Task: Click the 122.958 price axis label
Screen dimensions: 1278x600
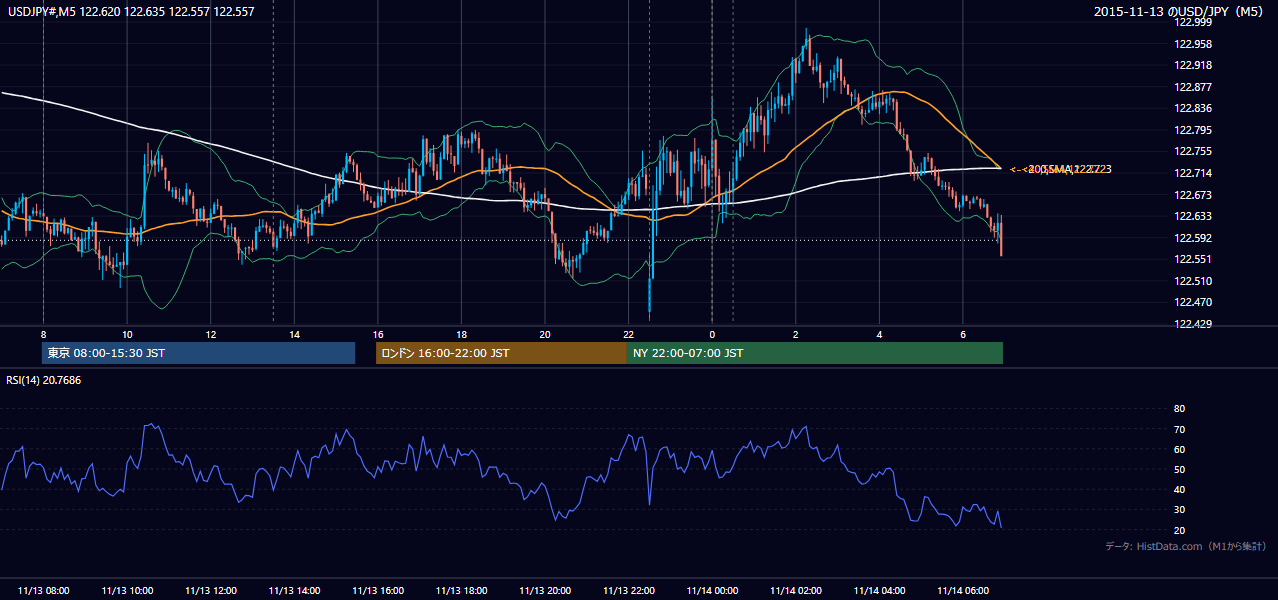Action: (x=1194, y=44)
